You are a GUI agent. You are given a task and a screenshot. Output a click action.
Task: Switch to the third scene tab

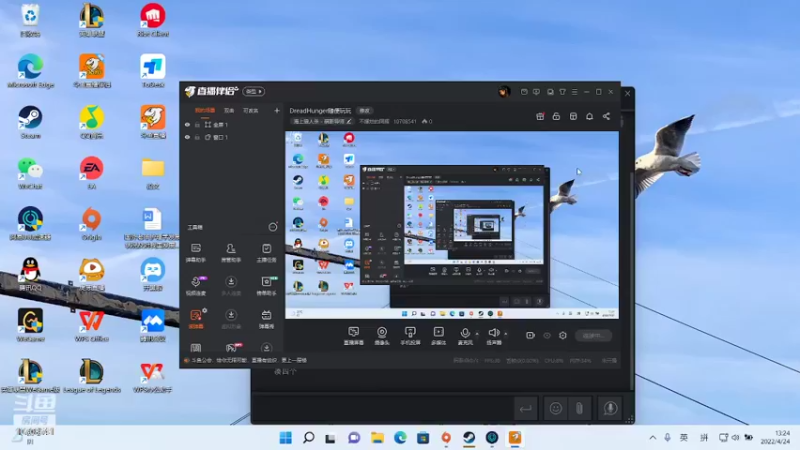[251, 110]
